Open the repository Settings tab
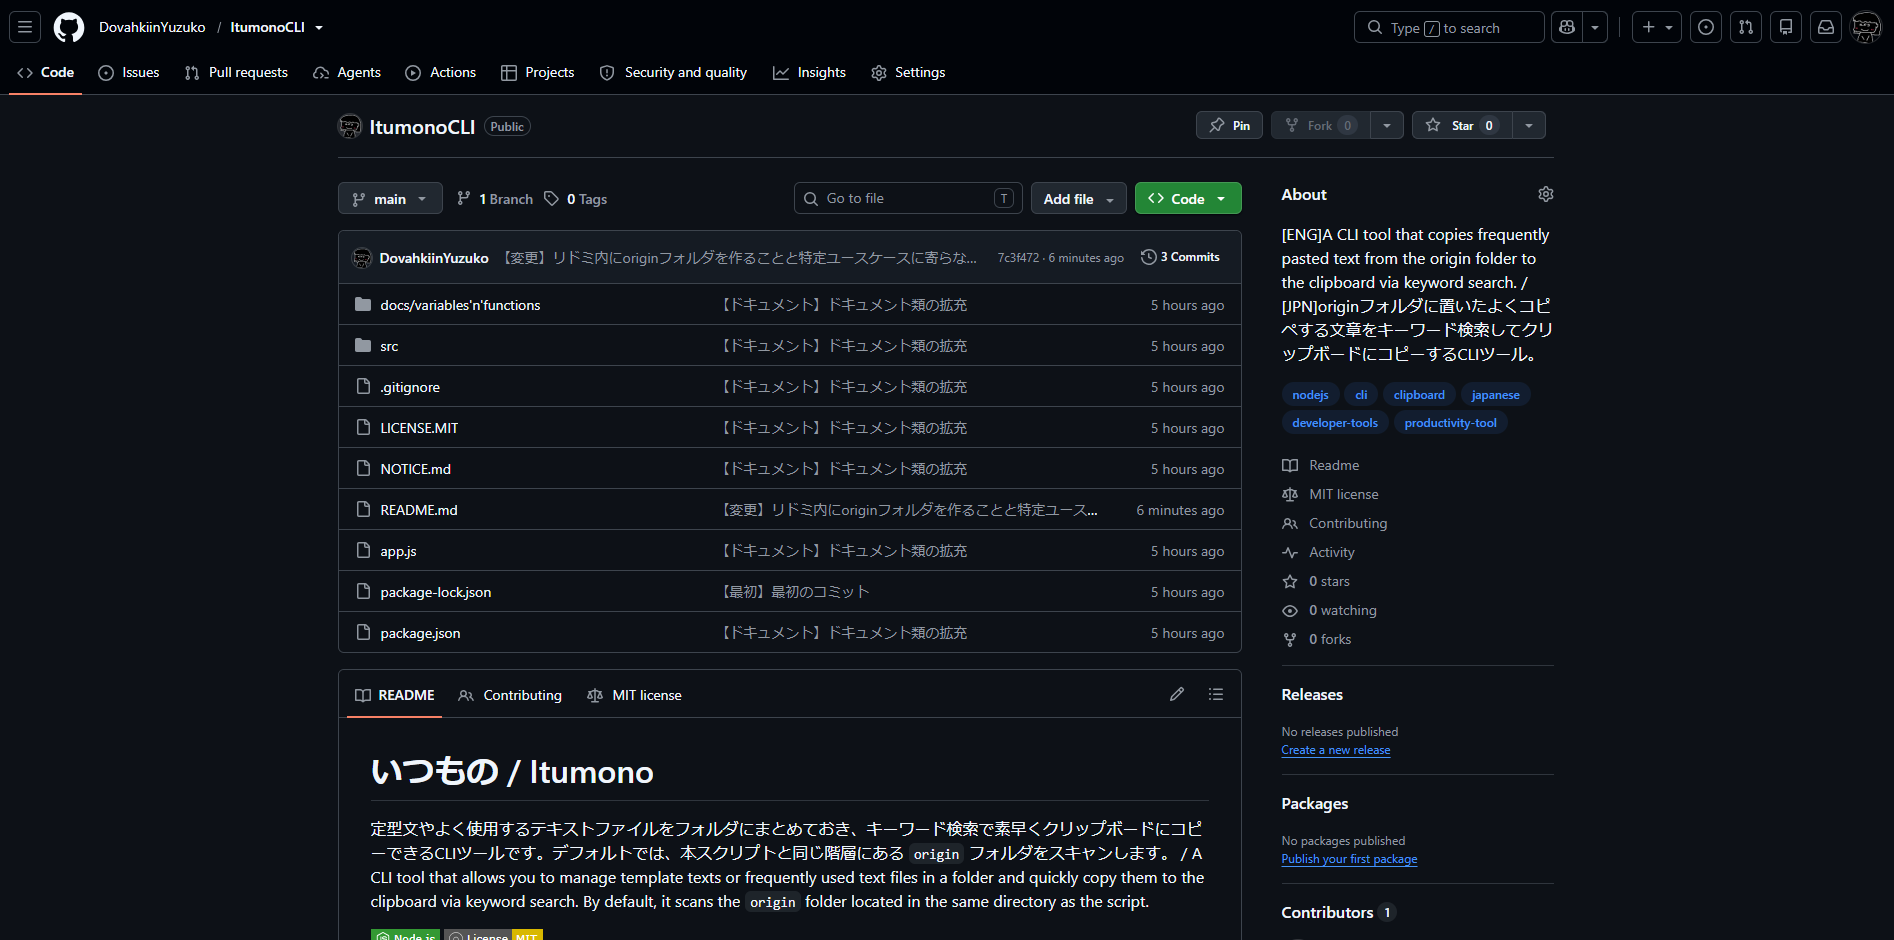 (x=908, y=72)
